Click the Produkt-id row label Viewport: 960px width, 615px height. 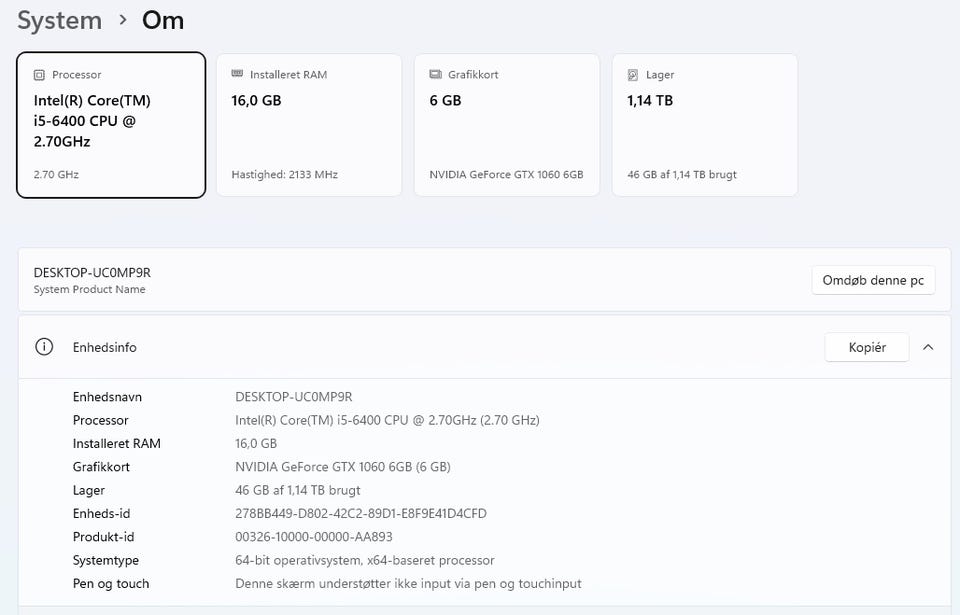[103, 537]
